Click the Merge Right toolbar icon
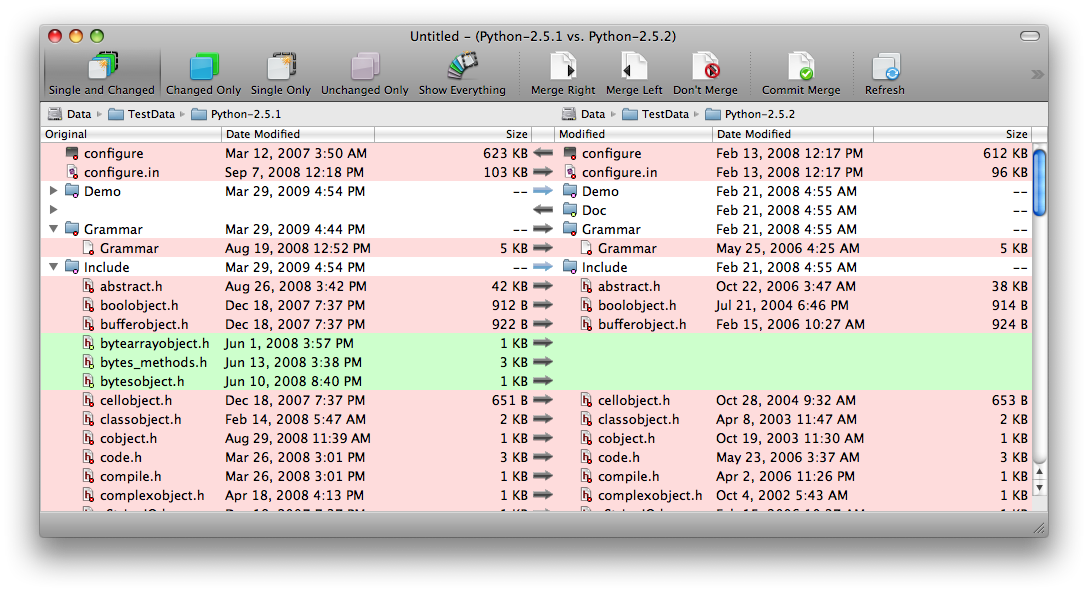Viewport: 1088px width, 592px height. 563,67
